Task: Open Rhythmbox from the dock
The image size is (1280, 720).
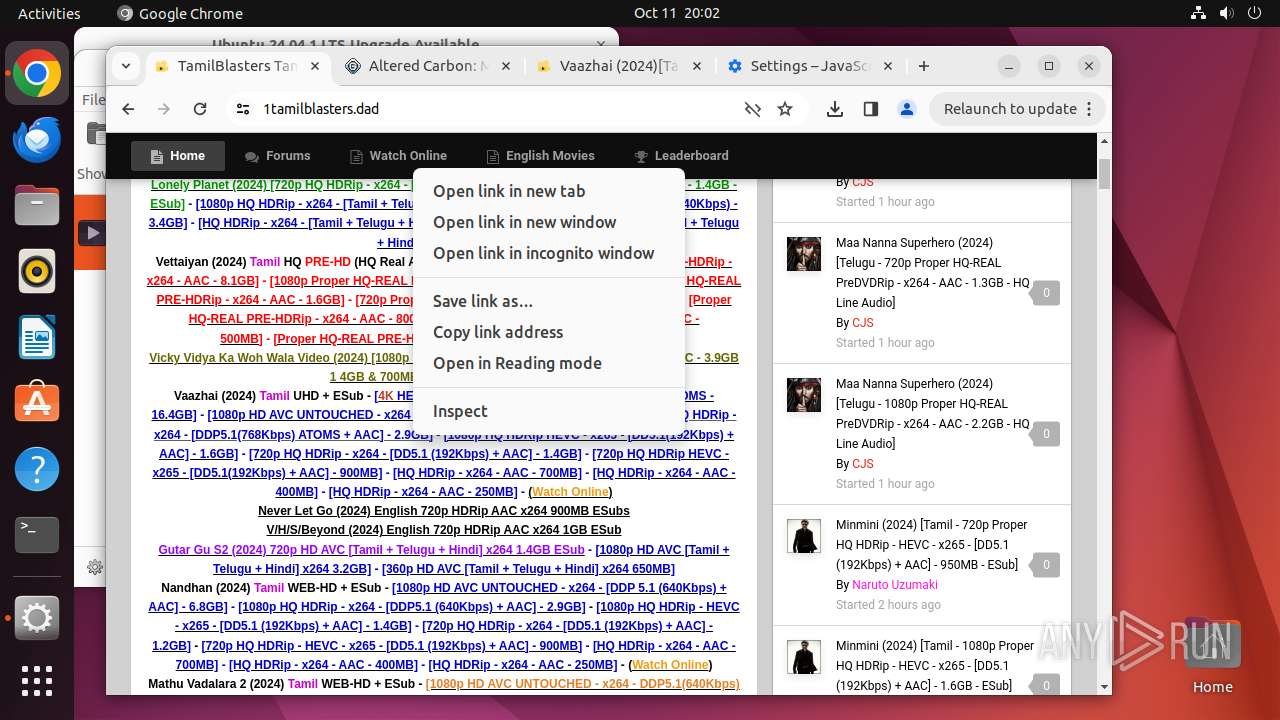Action: coord(37,271)
